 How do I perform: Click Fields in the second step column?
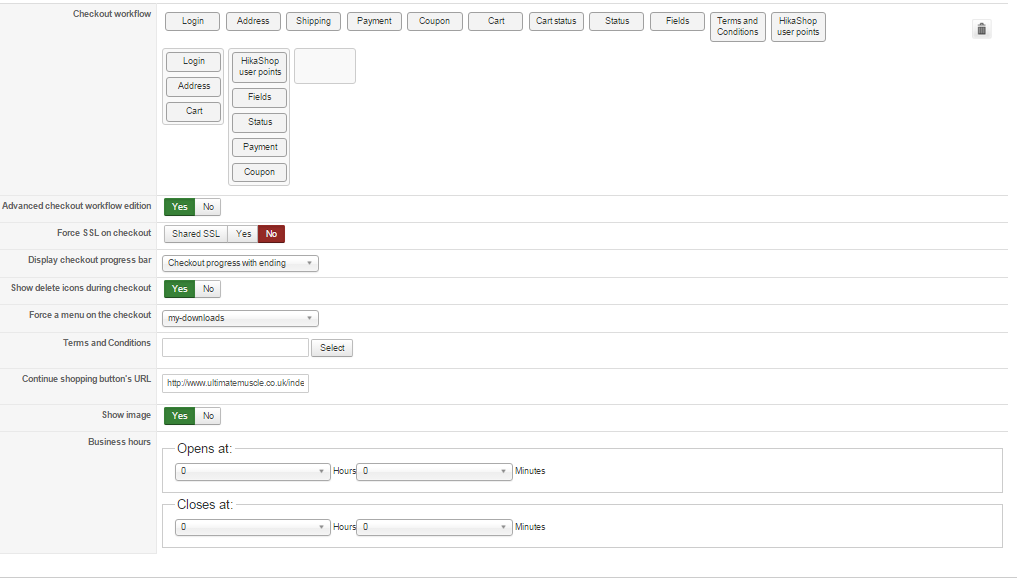(259, 97)
